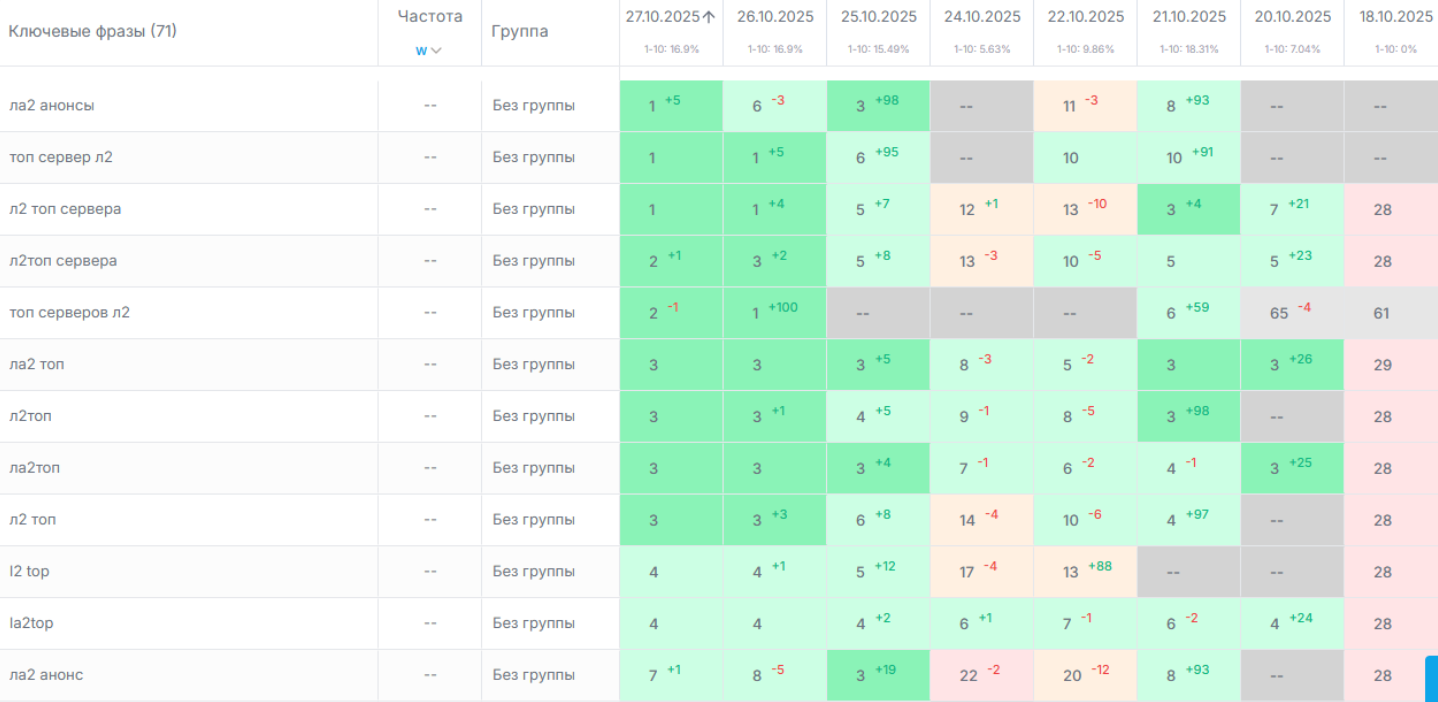The image size is (1438, 702).
Task: Click the sort arrow next to 27.10.2025
Action: click(x=709, y=17)
